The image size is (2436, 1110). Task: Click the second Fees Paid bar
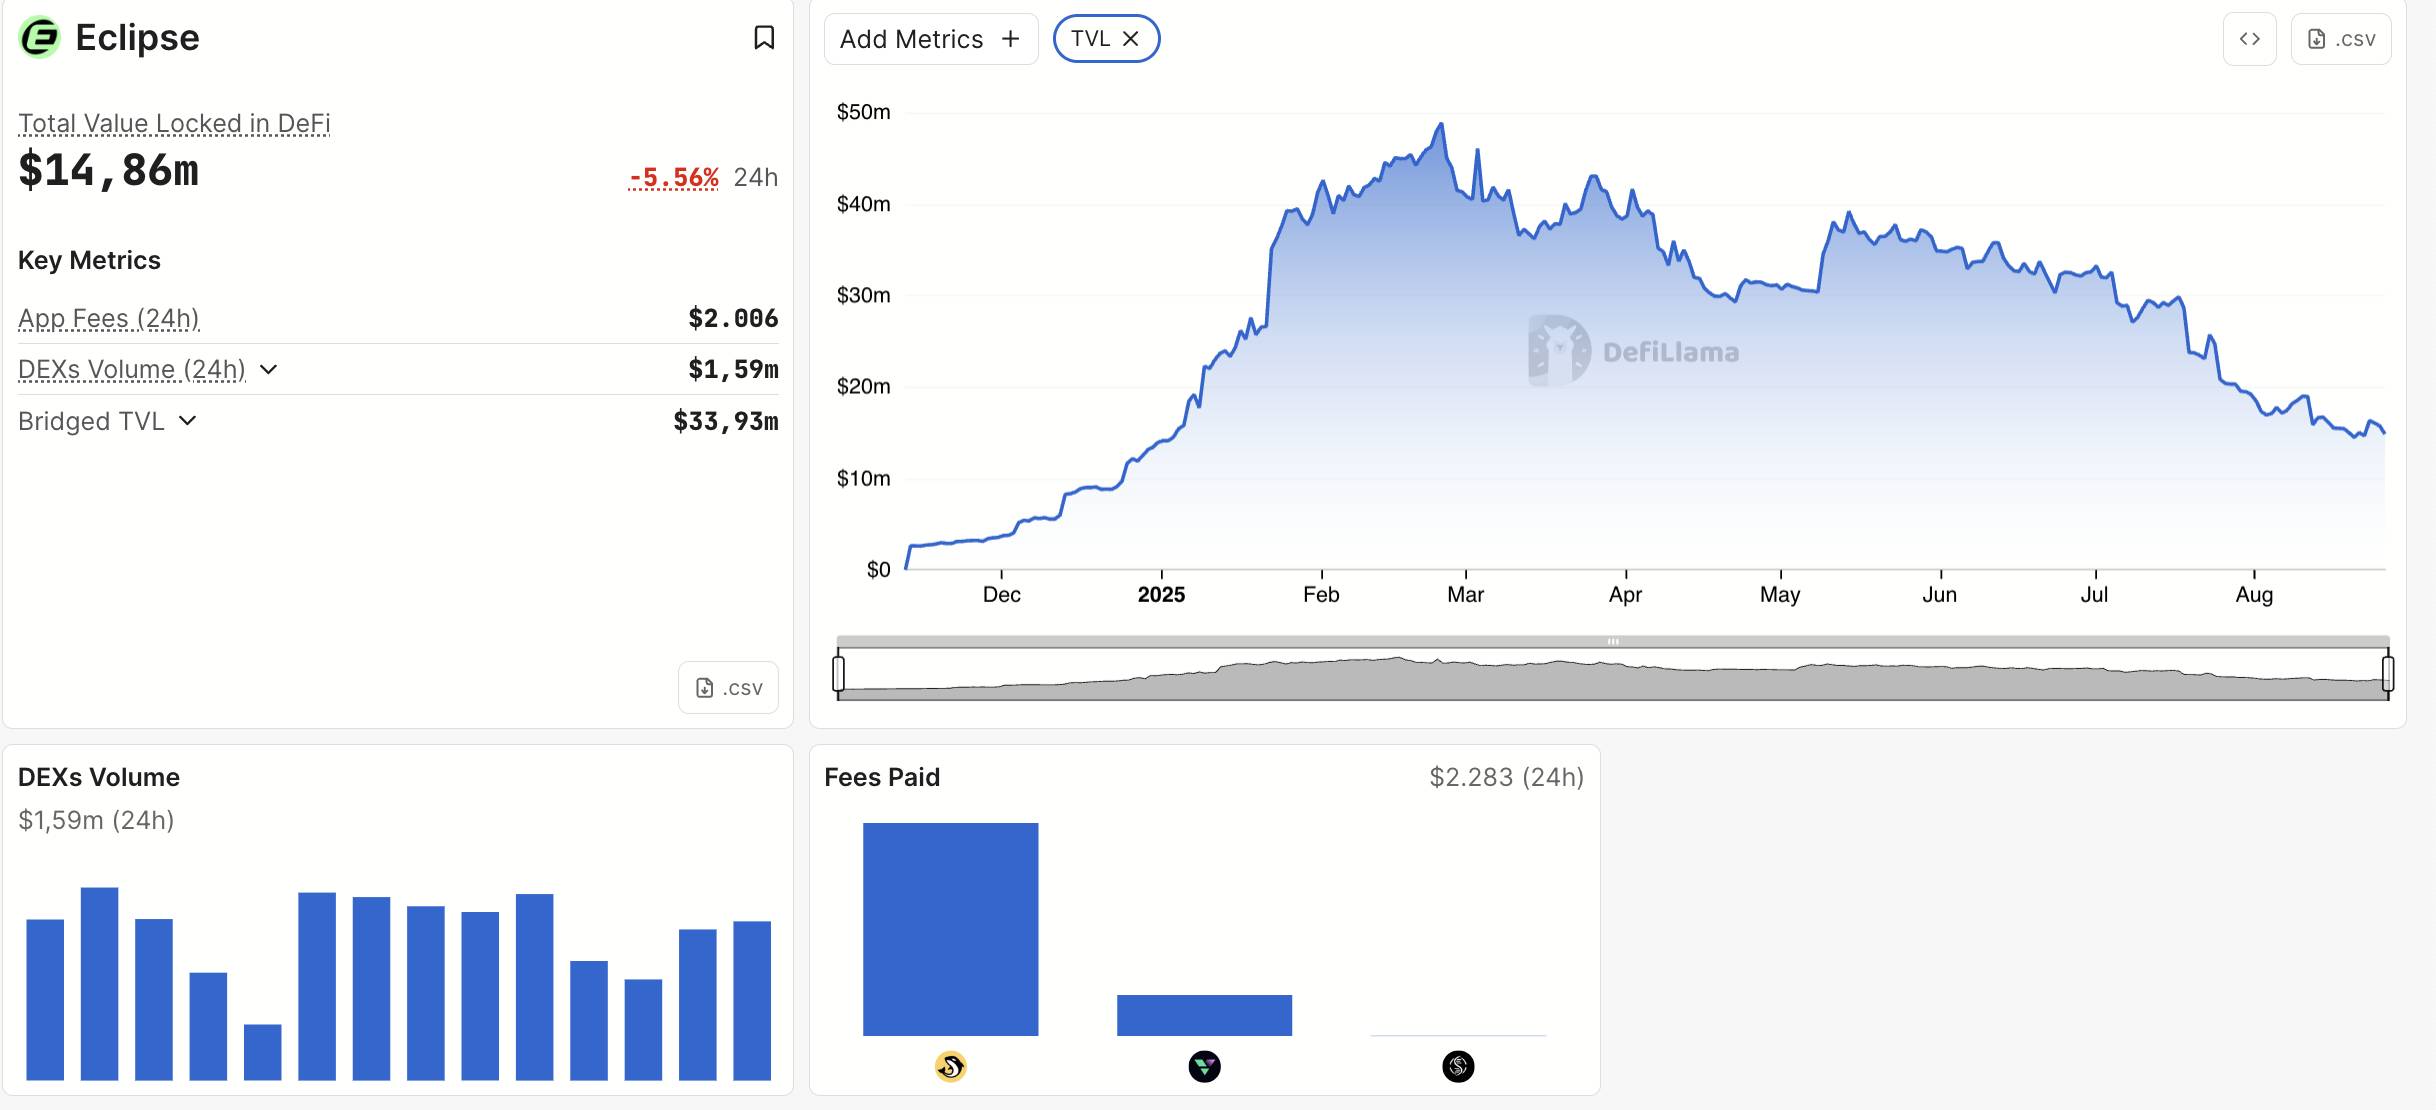click(1204, 1015)
